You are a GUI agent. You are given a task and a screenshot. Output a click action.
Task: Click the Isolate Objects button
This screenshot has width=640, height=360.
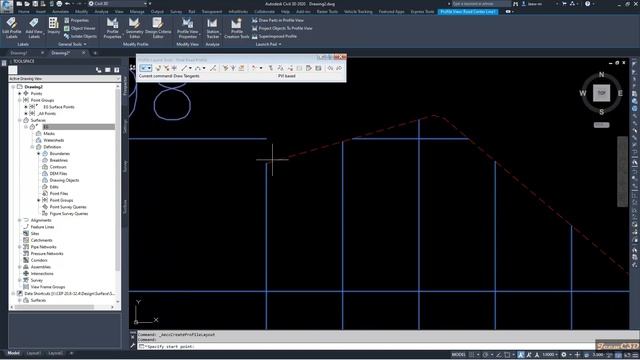click(x=80, y=36)
